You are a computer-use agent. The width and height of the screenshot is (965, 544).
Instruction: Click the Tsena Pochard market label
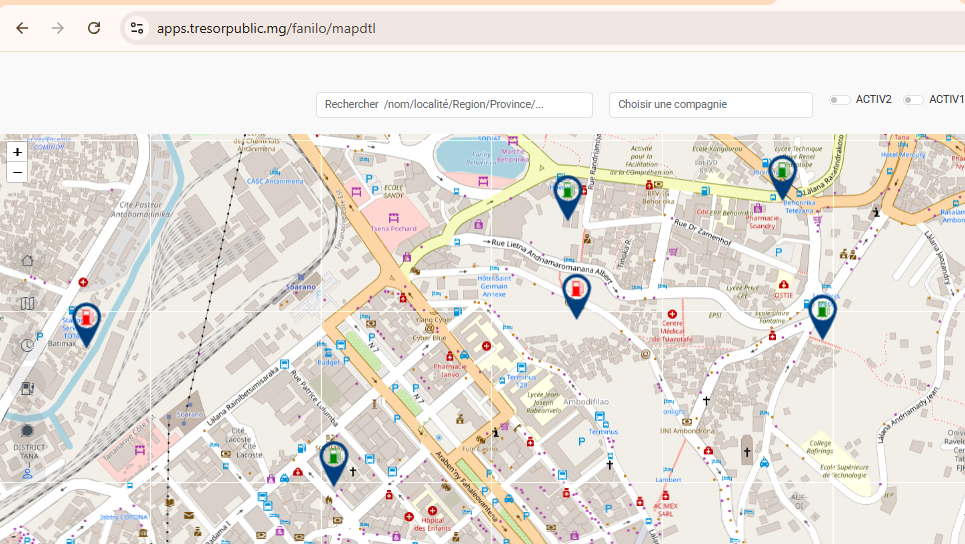(393, 228)
